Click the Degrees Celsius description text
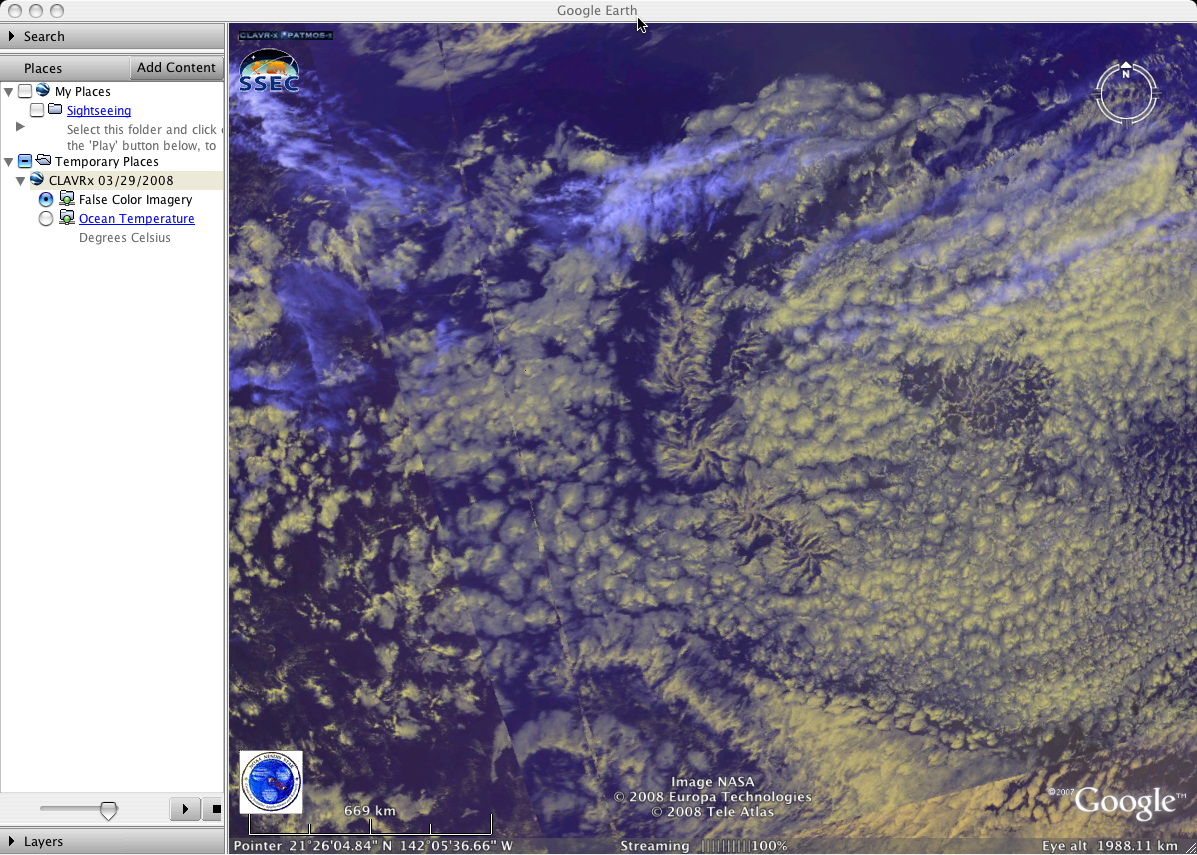The image size is (1197, 855). coord(124,237)
